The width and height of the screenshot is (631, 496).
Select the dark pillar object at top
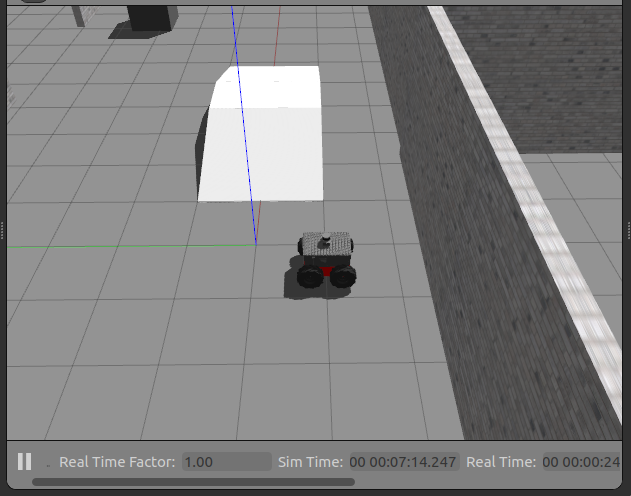point(149,20)
